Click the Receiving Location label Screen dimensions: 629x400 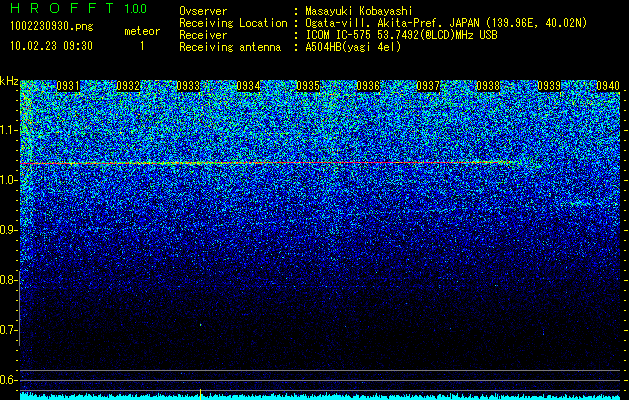(233, 23)
